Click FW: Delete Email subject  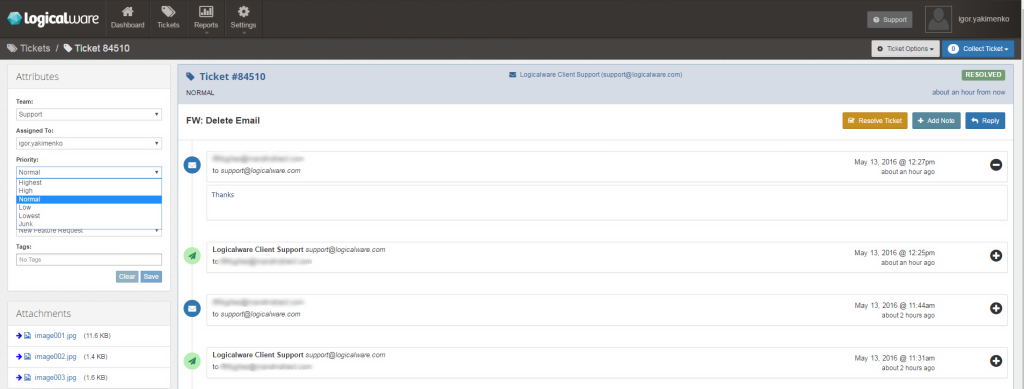[x=223, y=121]
